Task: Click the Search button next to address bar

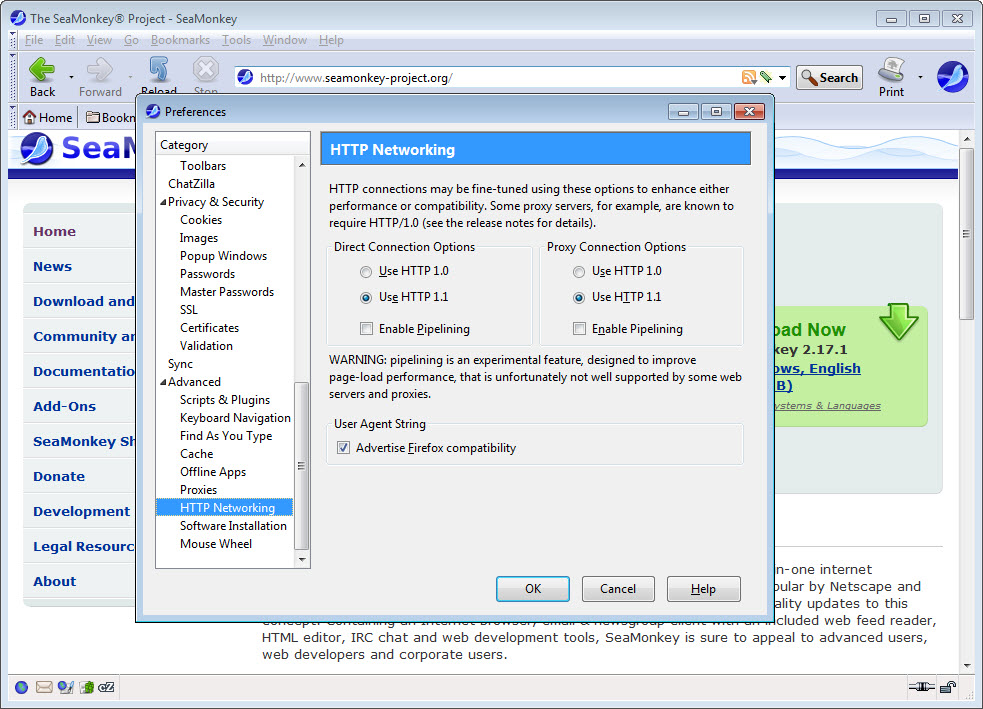Action: 829,78
